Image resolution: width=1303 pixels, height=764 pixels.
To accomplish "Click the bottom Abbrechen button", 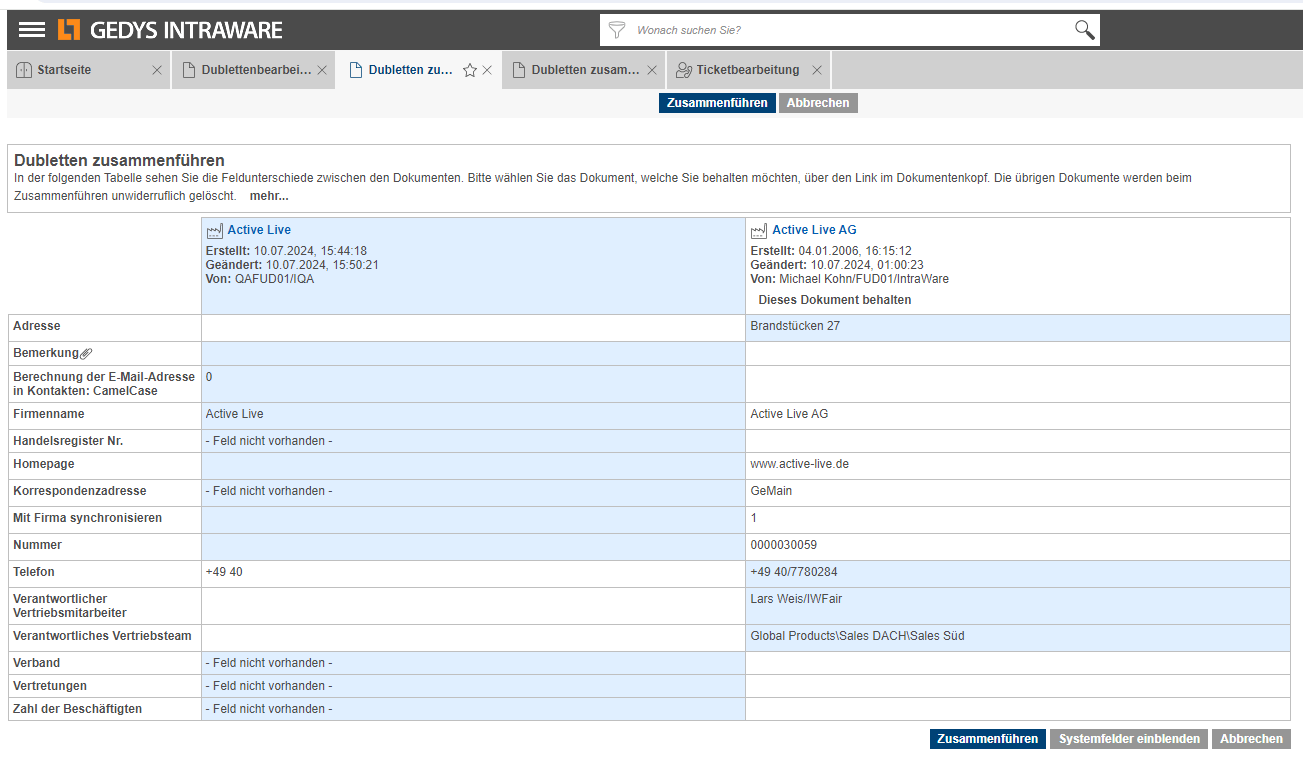I will 1251,739.
